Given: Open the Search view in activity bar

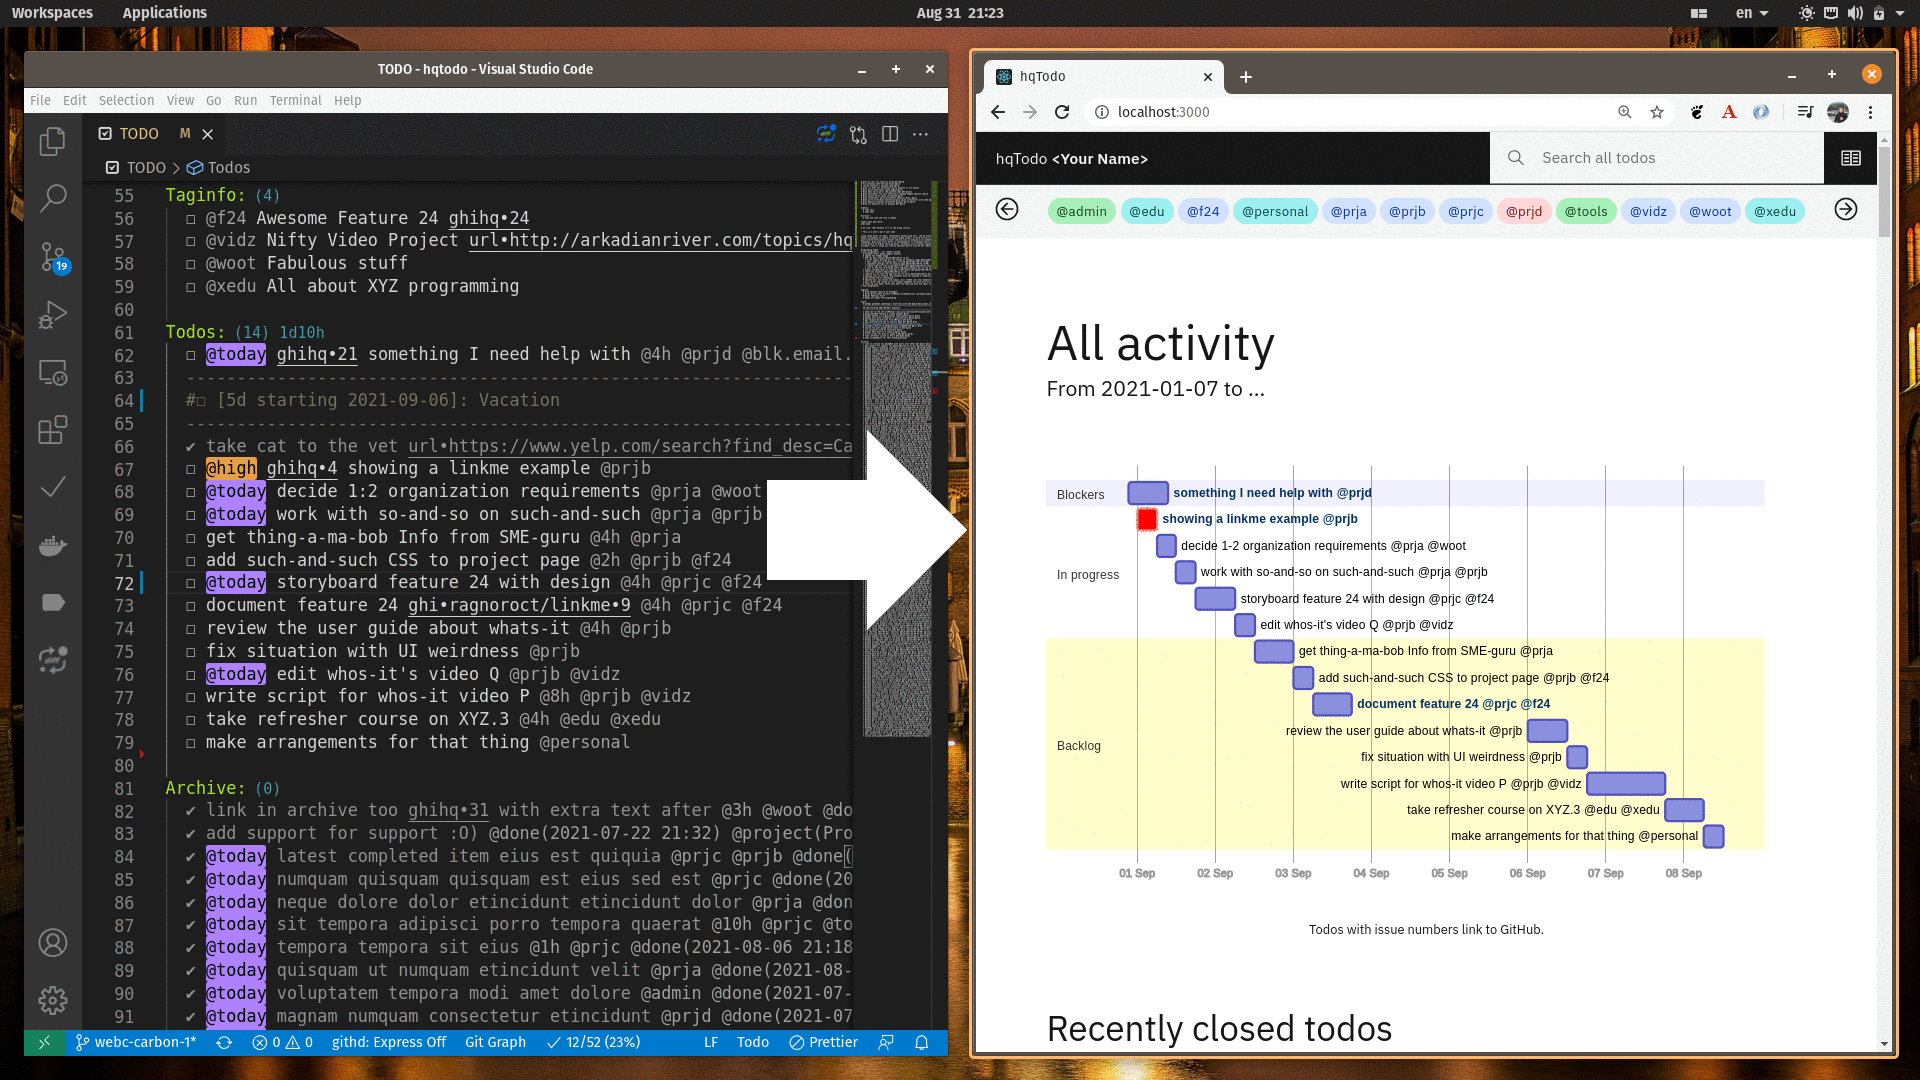Looking at the screenshot, I should point(53,197).
